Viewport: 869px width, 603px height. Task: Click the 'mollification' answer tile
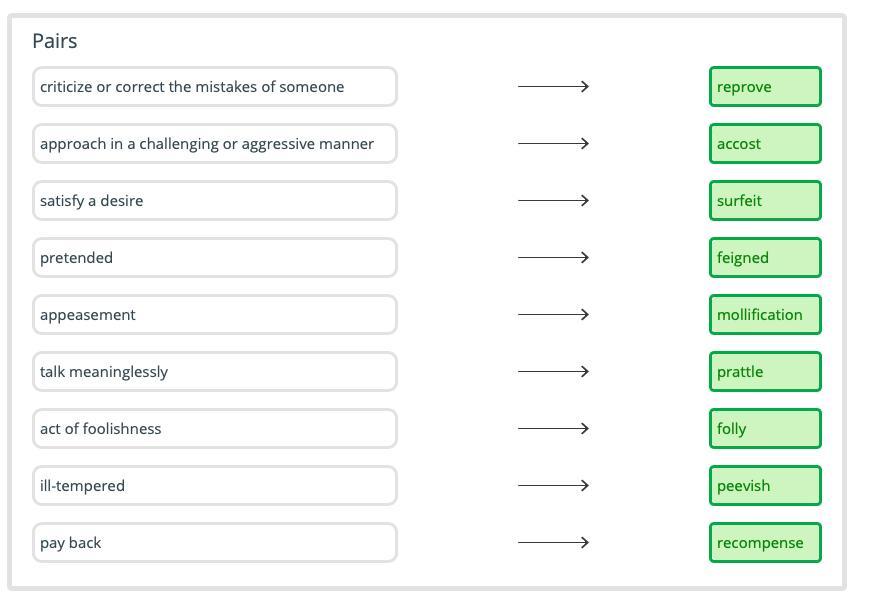click(765, 315)
